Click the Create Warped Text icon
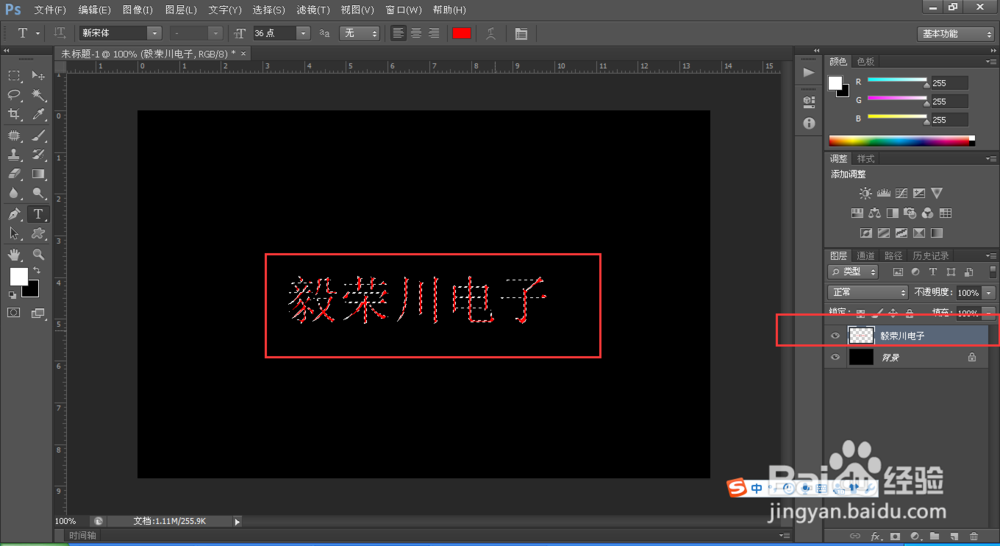Screen dimensions: 1000x546 (490, 34)
